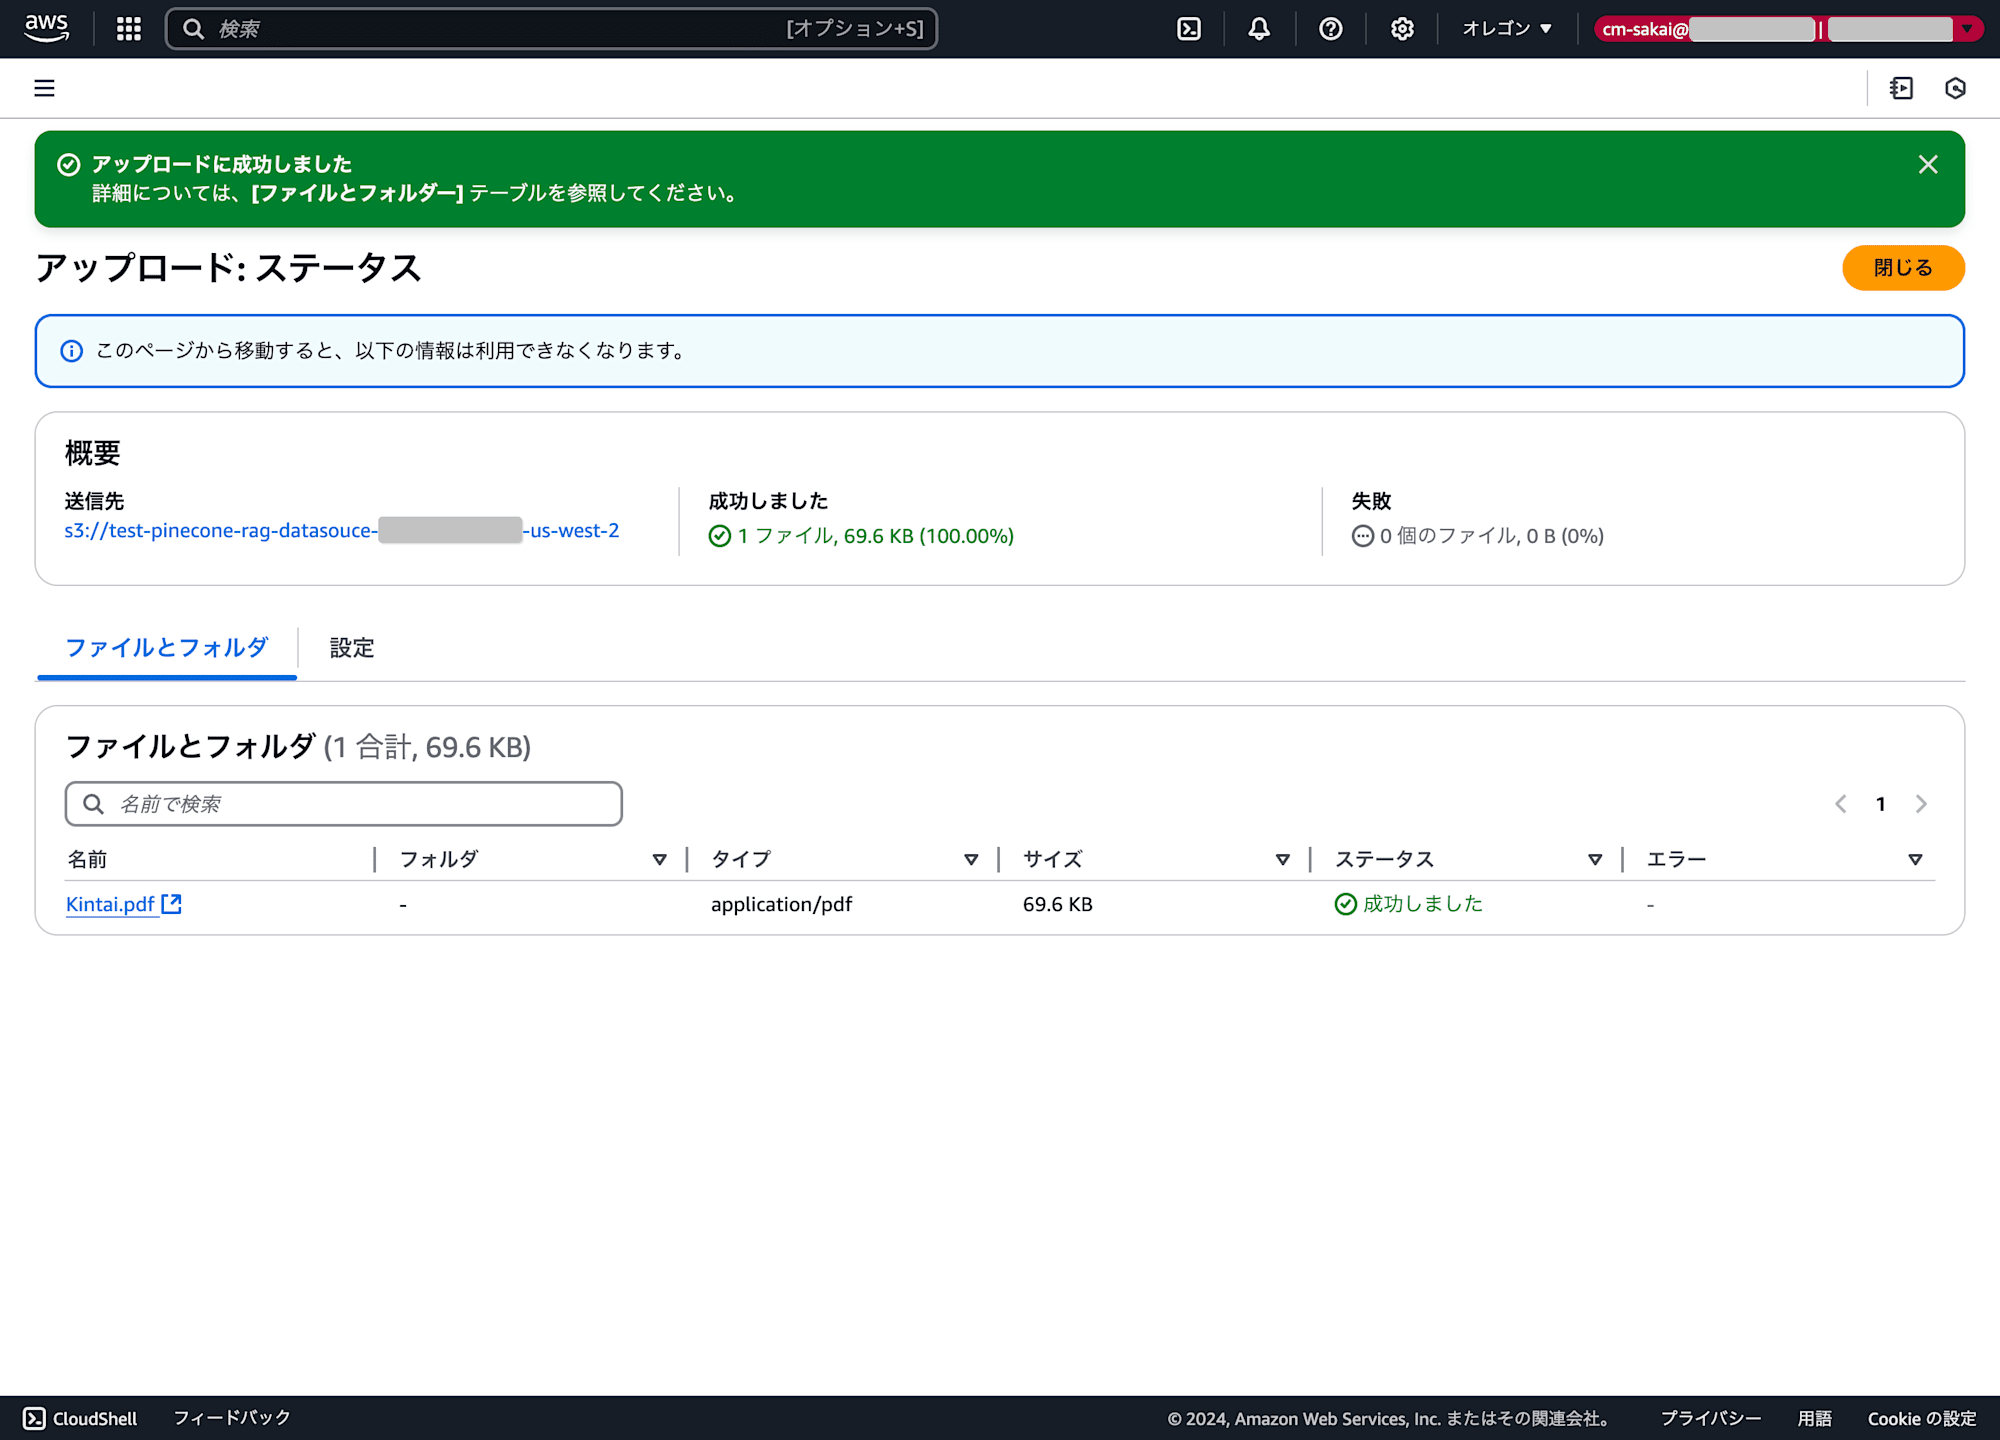Viewport: 2000px width, 1440px height.
Task: Sort by タイプ column arrow
Action: click(x=971, y=860)
